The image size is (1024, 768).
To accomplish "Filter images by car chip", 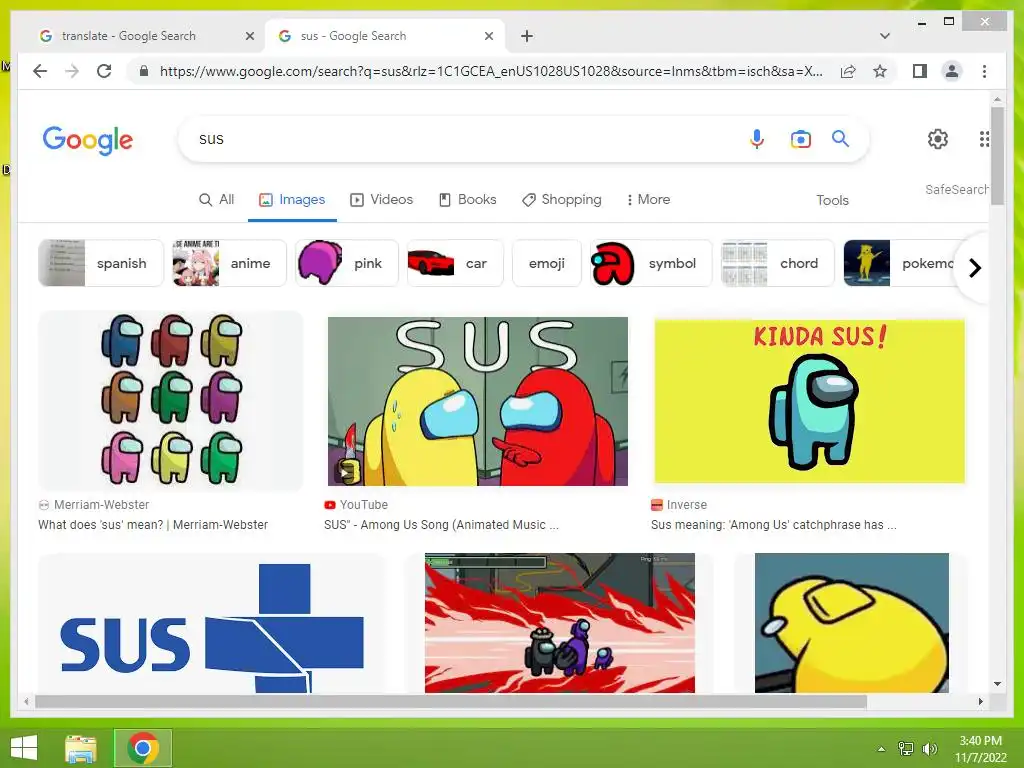I will (455, 263).
